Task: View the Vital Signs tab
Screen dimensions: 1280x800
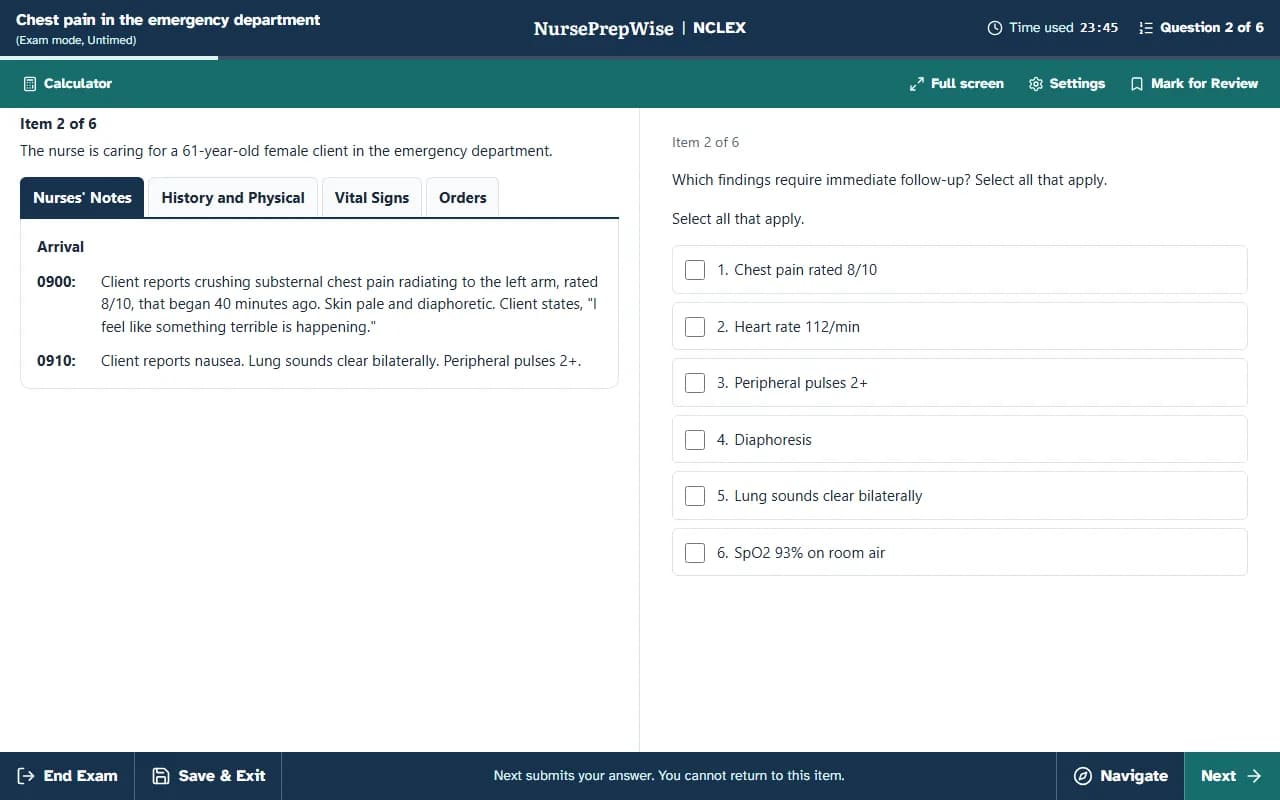Action: pyautogui.click(x=372, y=198)
